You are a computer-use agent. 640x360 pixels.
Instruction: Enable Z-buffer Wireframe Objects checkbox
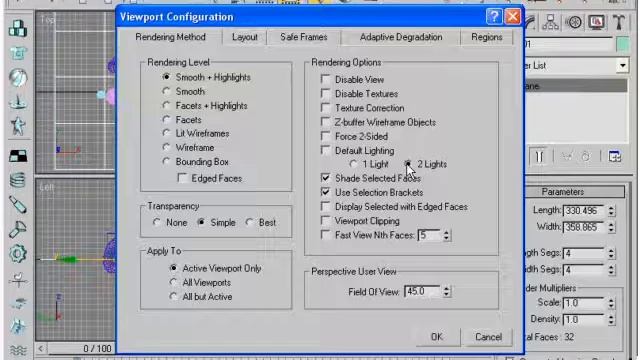pyautogui.click(x=325, y=122)
